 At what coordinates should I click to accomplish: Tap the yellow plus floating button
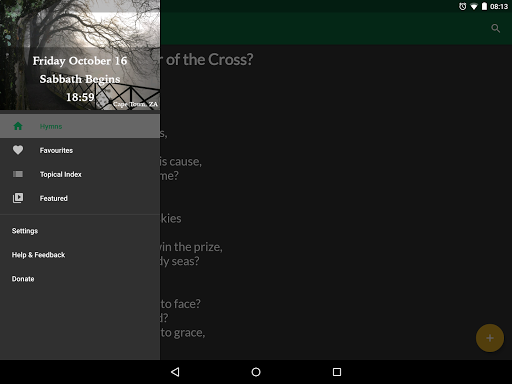(490, 338)
